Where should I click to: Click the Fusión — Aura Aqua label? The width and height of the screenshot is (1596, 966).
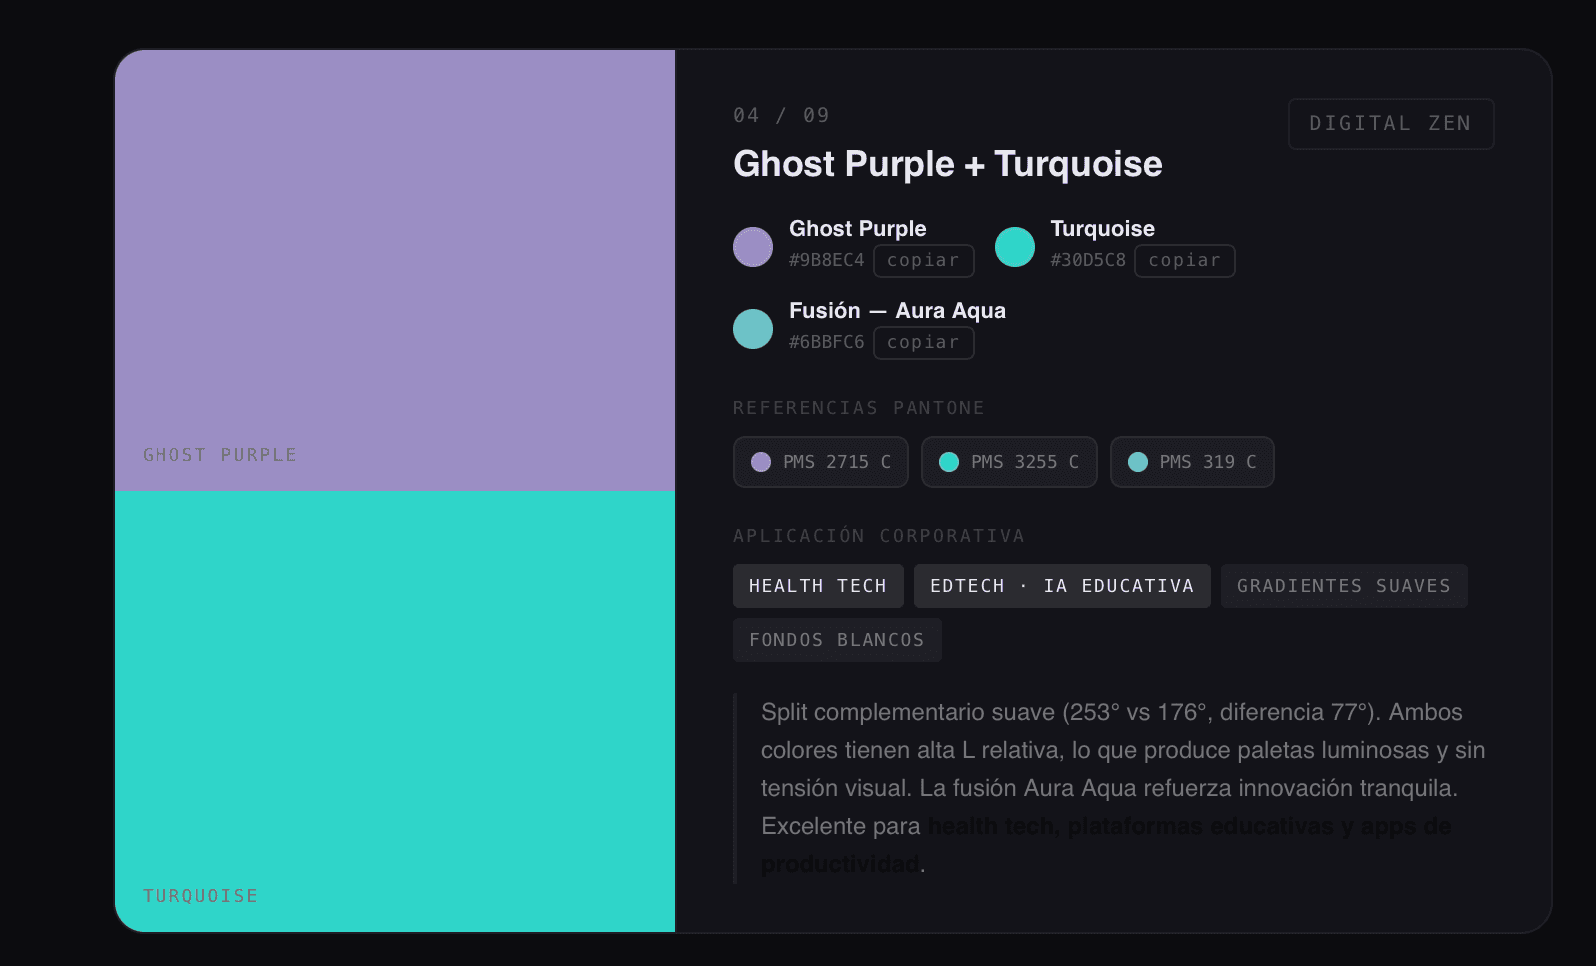(x=897, y=311)
